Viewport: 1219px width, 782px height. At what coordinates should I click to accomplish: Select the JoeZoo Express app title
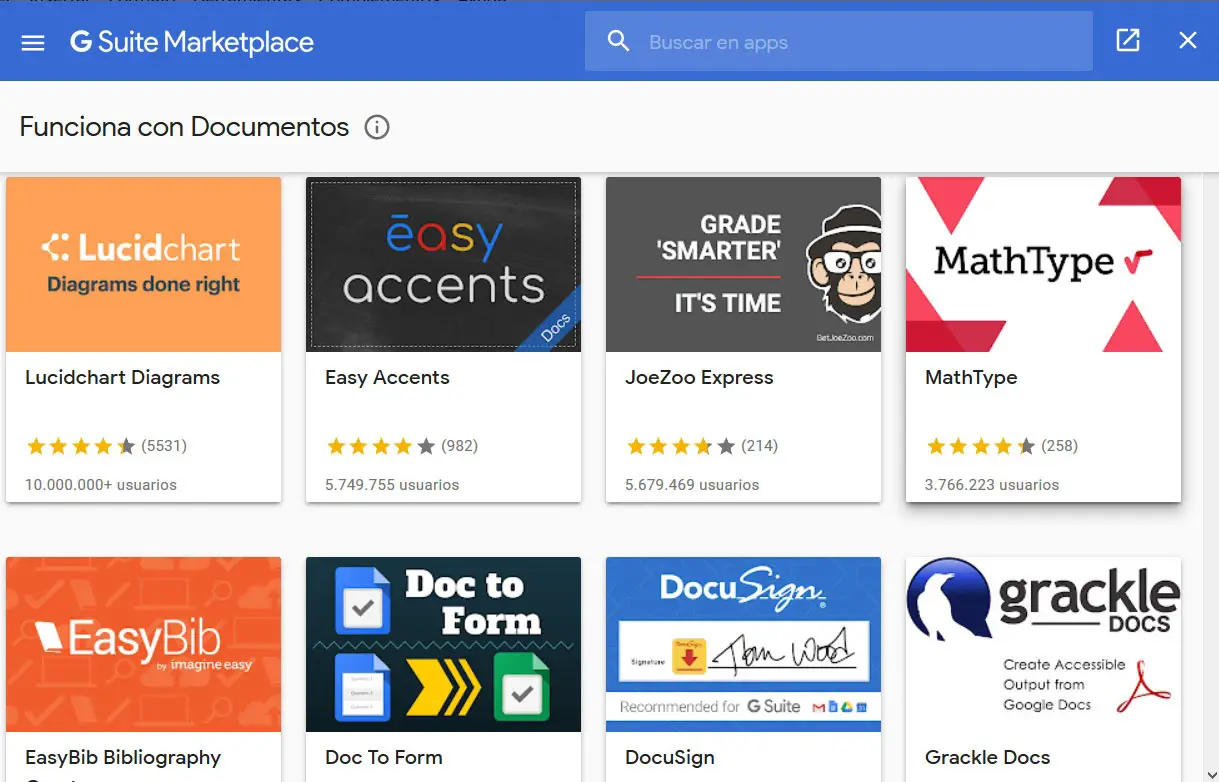click(699, 378)
